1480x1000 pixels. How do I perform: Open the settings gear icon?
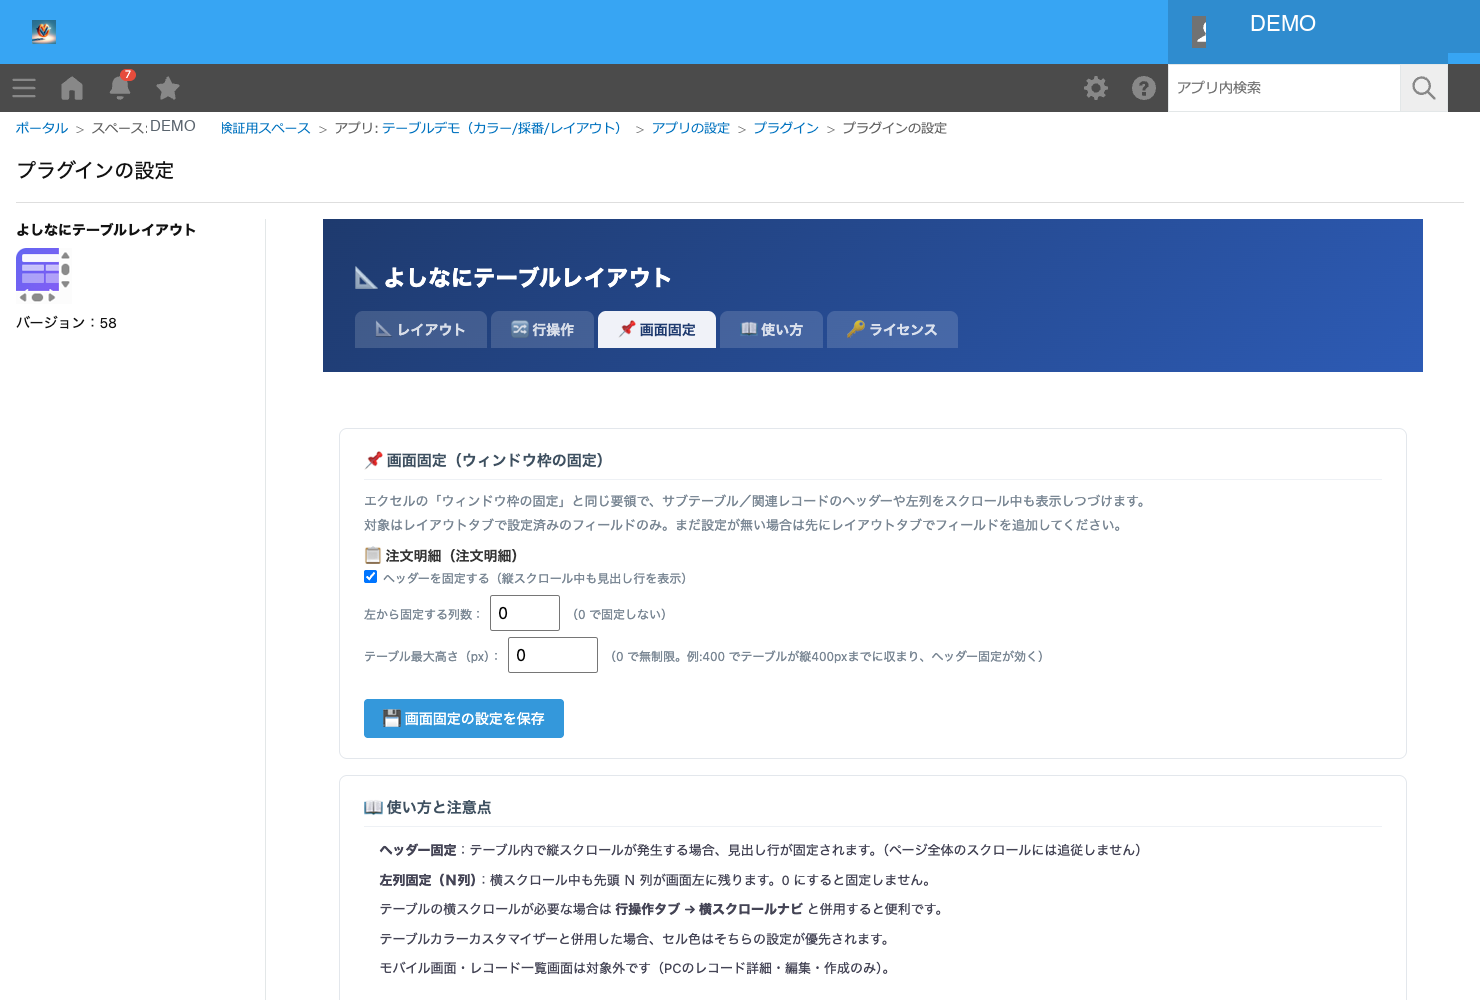(x=1096, y=88)
